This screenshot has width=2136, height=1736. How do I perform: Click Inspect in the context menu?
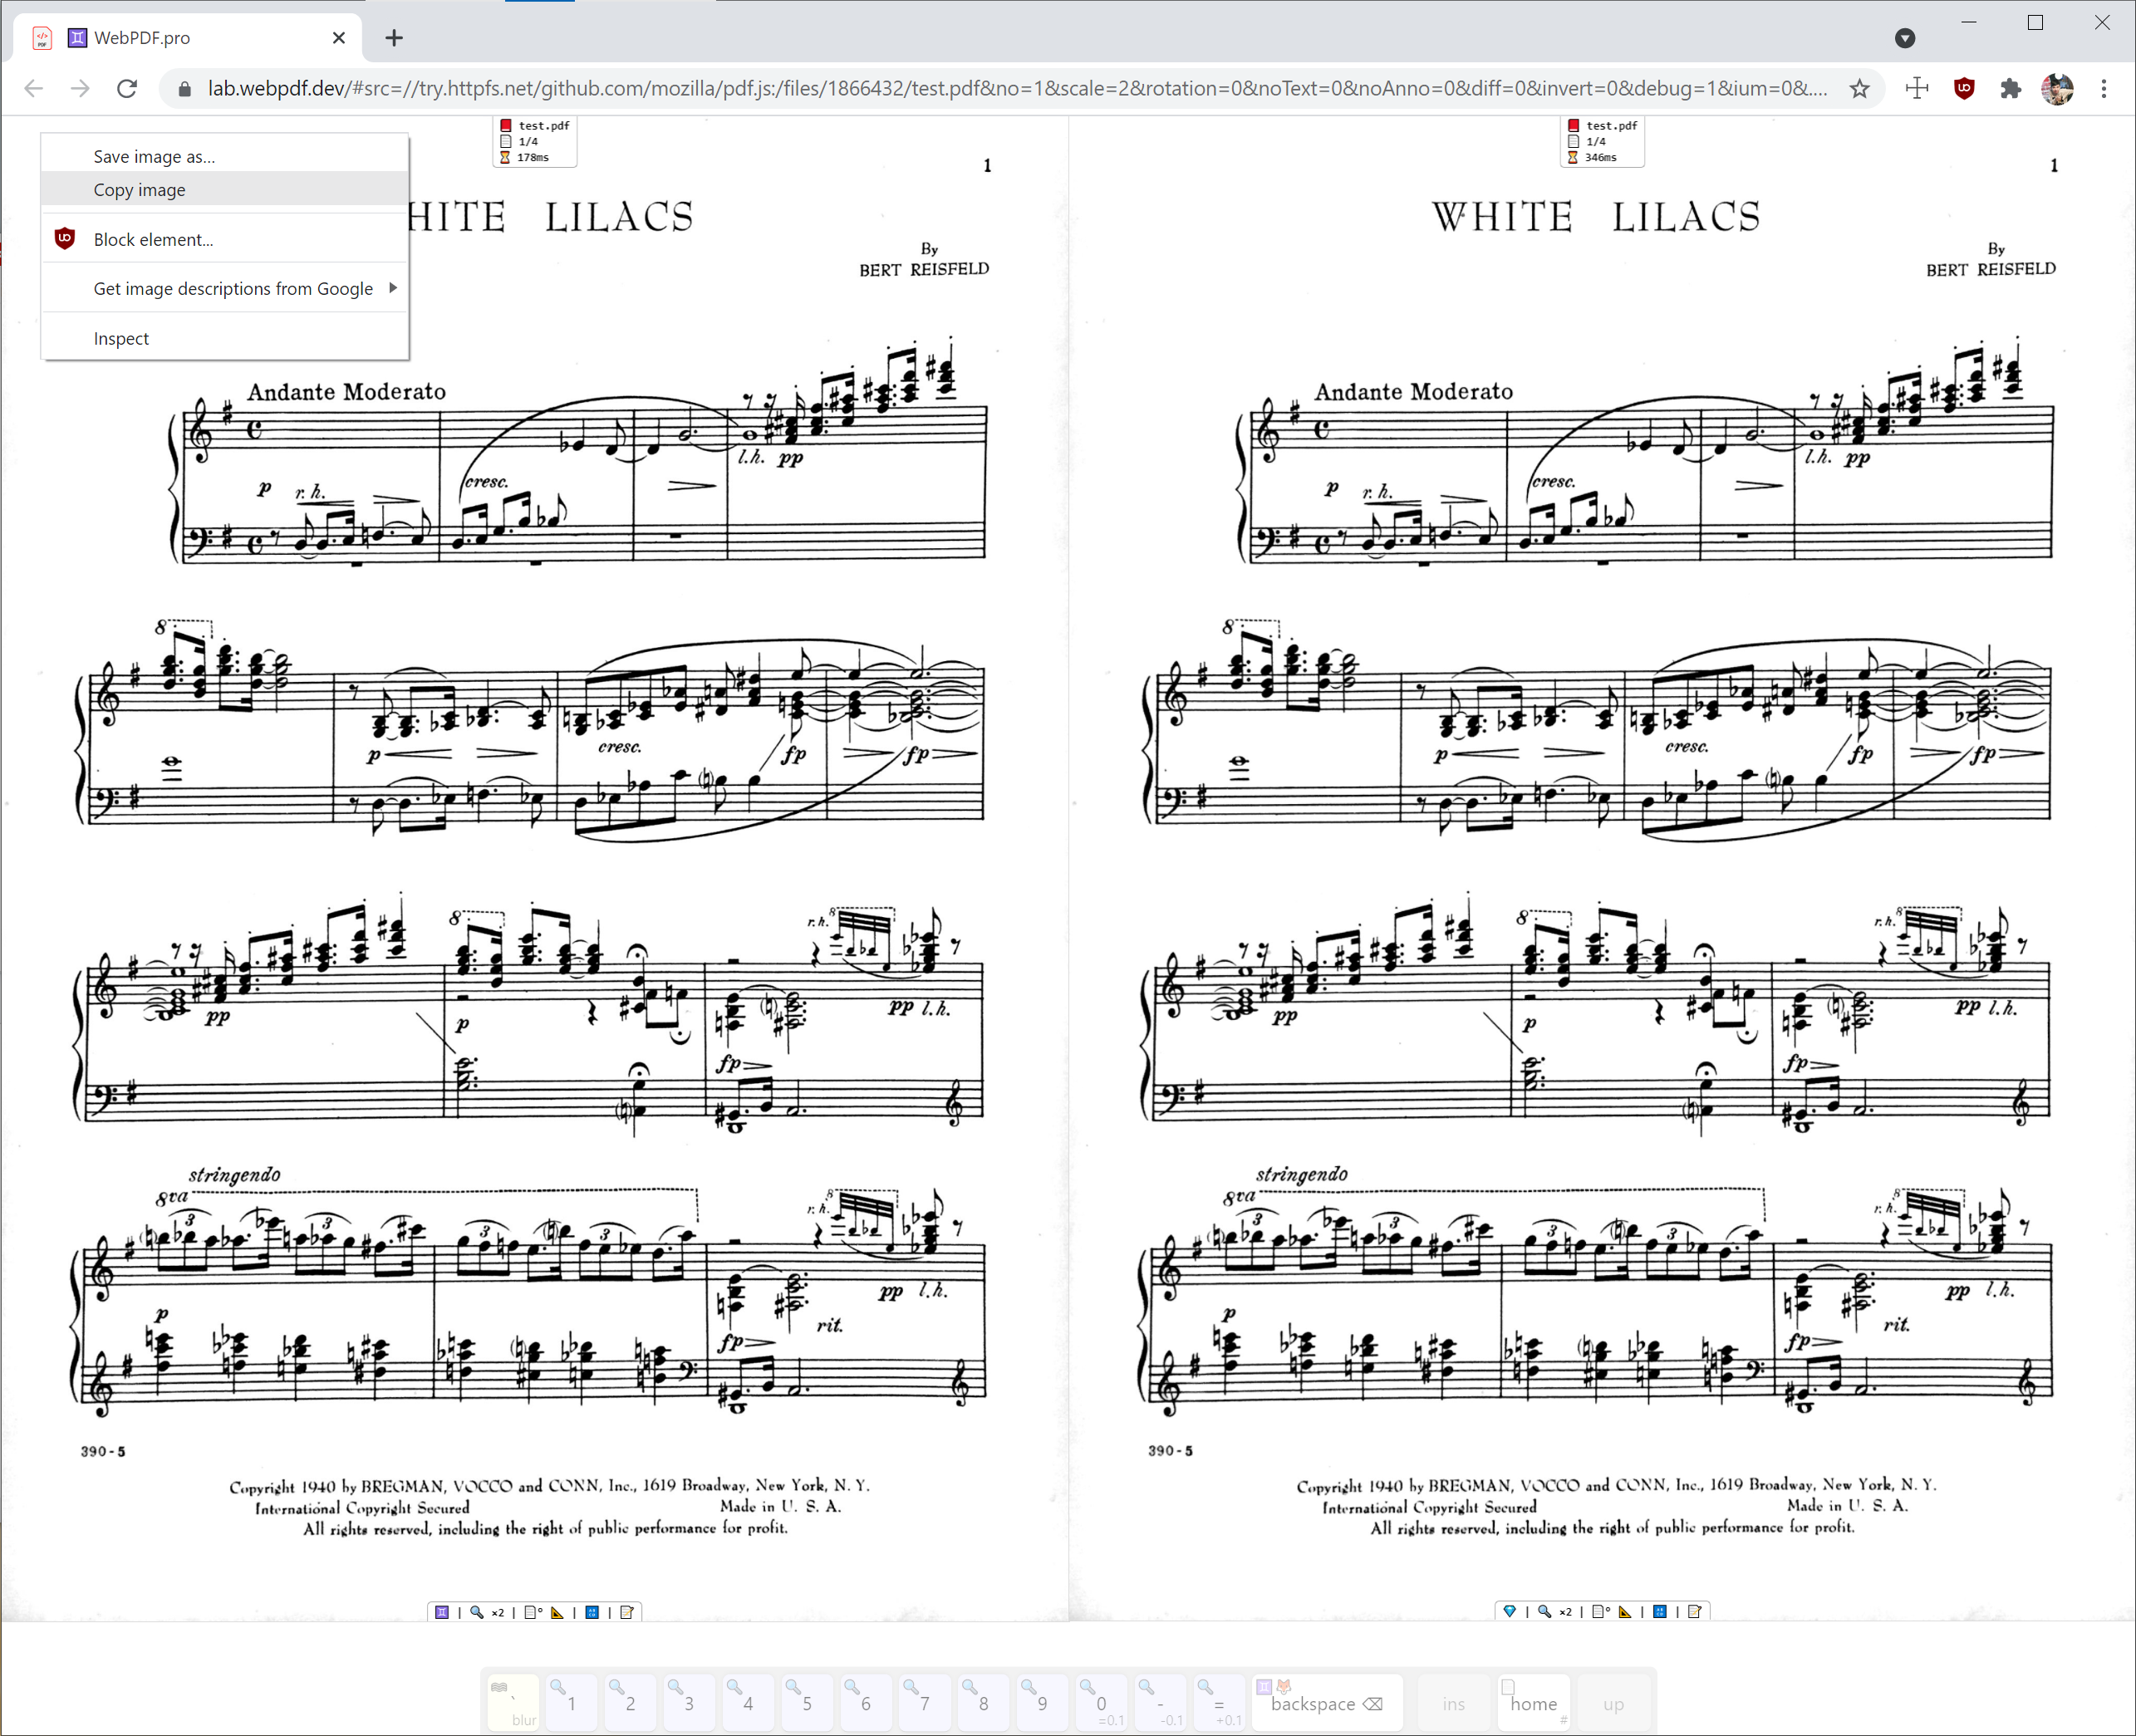point(121,338)
